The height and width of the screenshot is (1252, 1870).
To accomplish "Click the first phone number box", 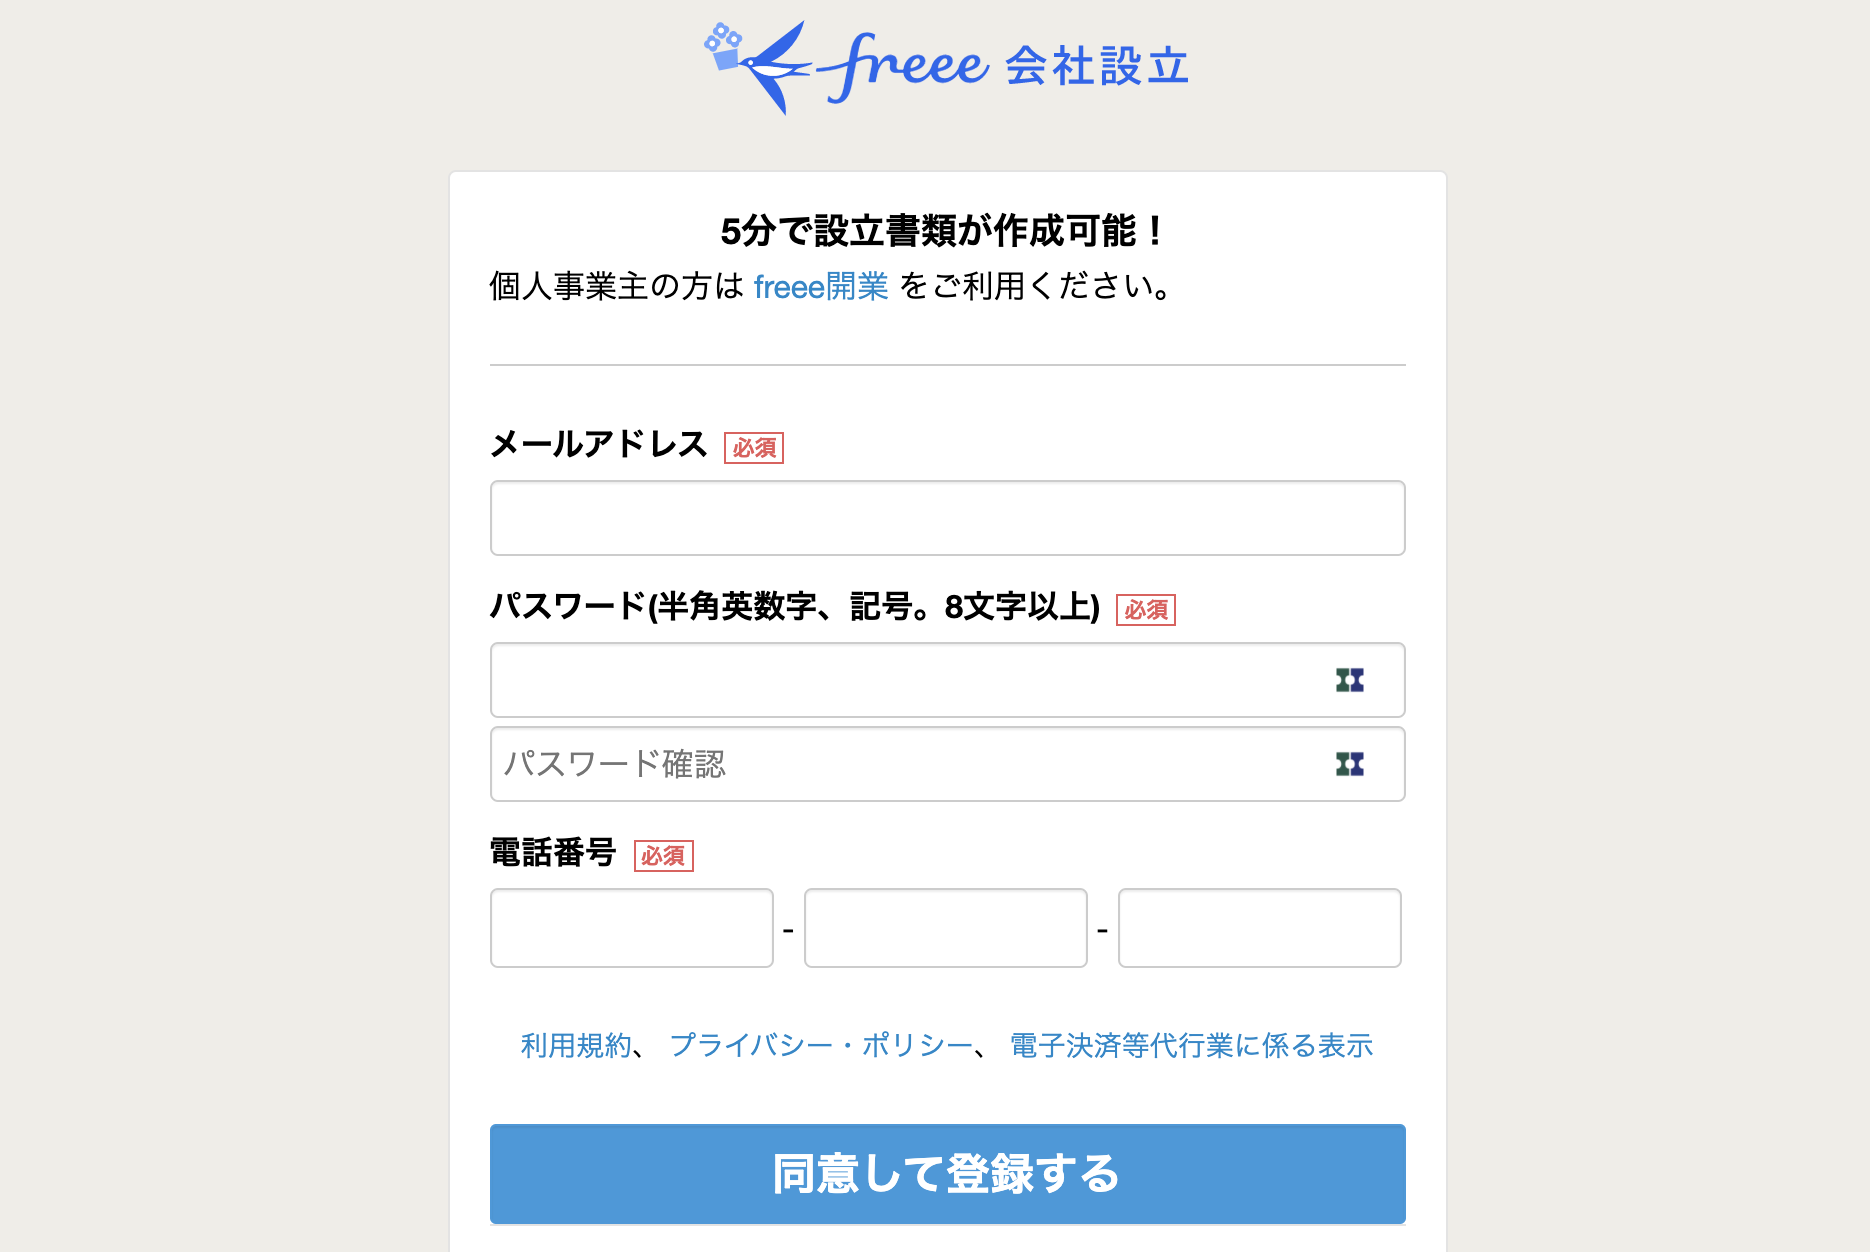I will pos(631,928).
